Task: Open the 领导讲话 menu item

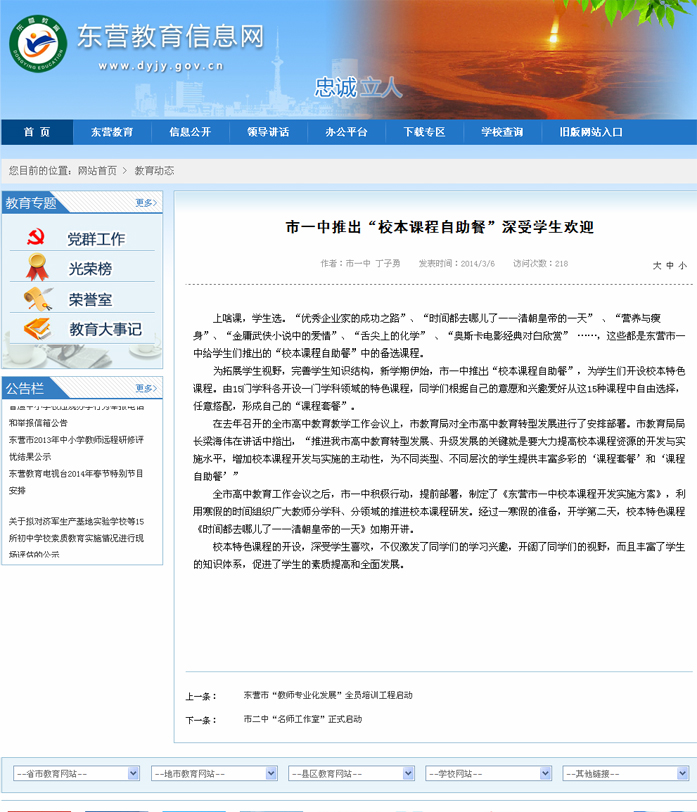Action: tap(268, 132)
